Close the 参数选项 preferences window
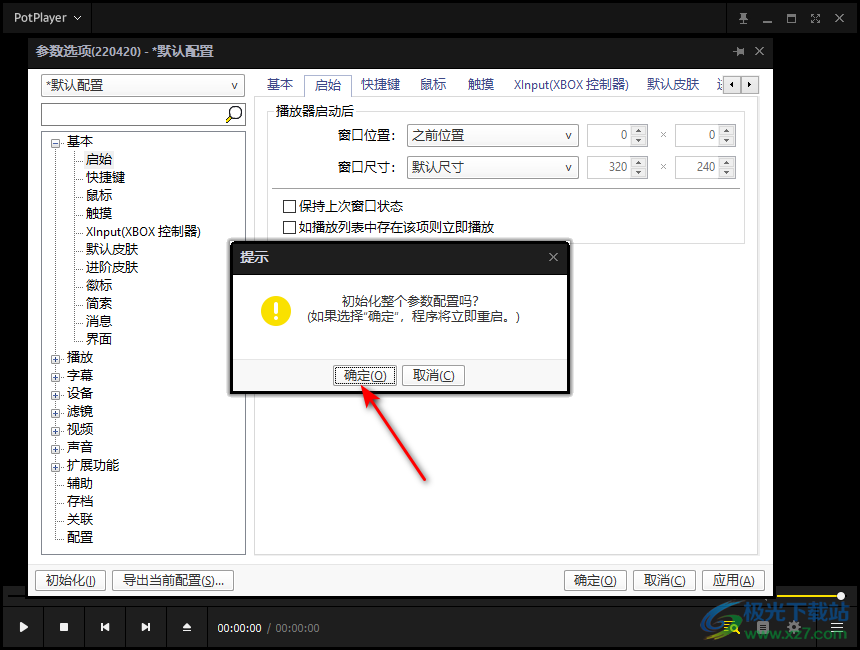The height and width of the screenshot is (650, 860). pos(760,51)
